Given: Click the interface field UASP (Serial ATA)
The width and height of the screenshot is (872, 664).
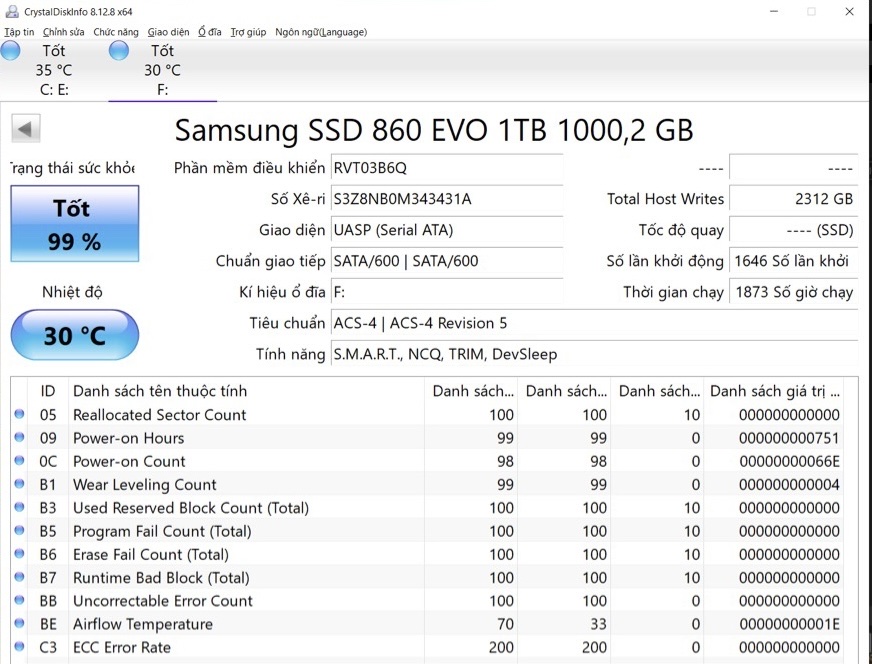Looking at the screenshot, I should 447,230.
